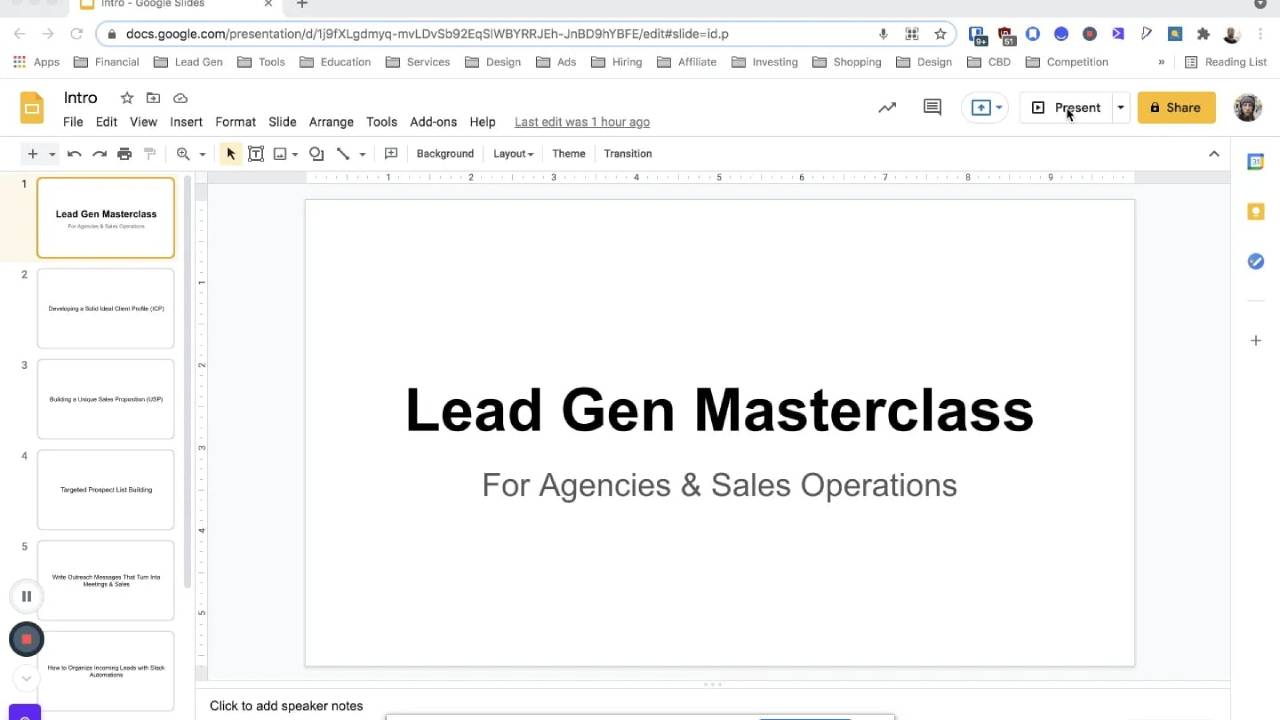
Task: Open Google Keep from the side panel
Action: coord(1256,211)
